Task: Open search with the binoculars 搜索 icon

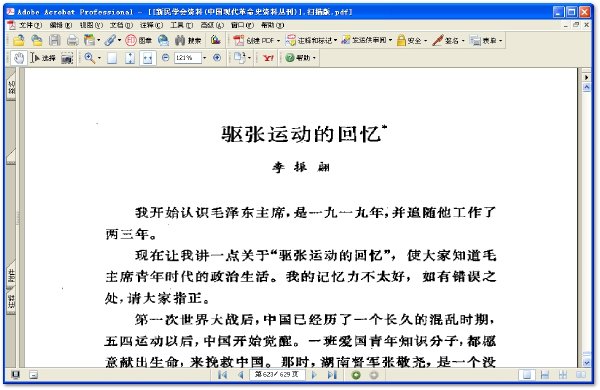Action: click(x=188, y=40)
